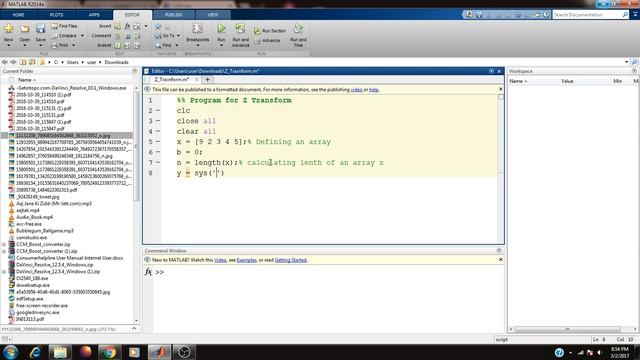Click the Go To button

tap(165, 36)
